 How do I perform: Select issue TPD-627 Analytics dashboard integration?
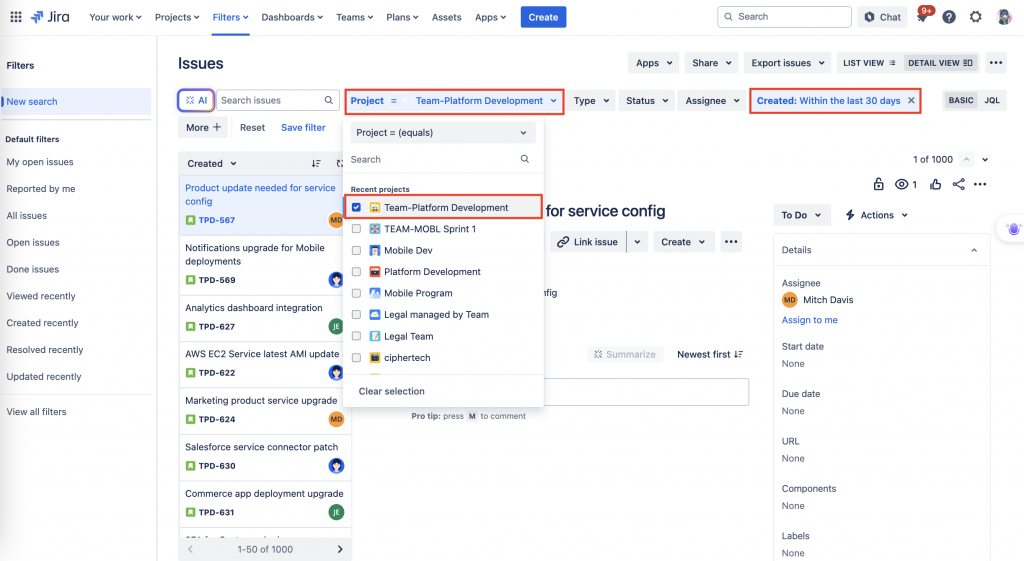(264, 317)
